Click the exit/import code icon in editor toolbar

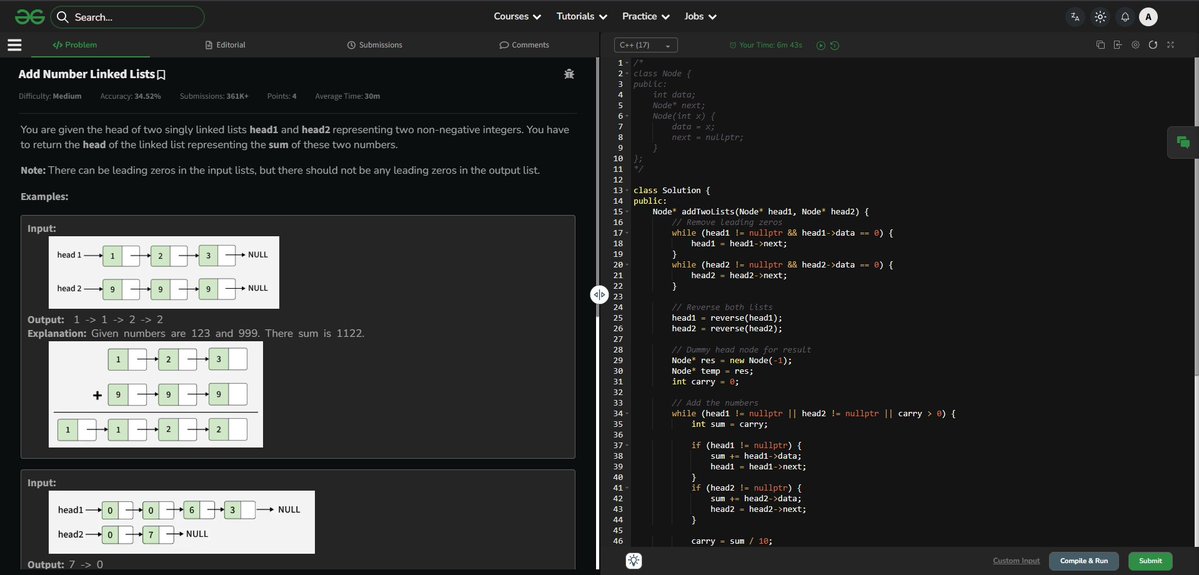pyautogui.click(x=1117, y=45)
